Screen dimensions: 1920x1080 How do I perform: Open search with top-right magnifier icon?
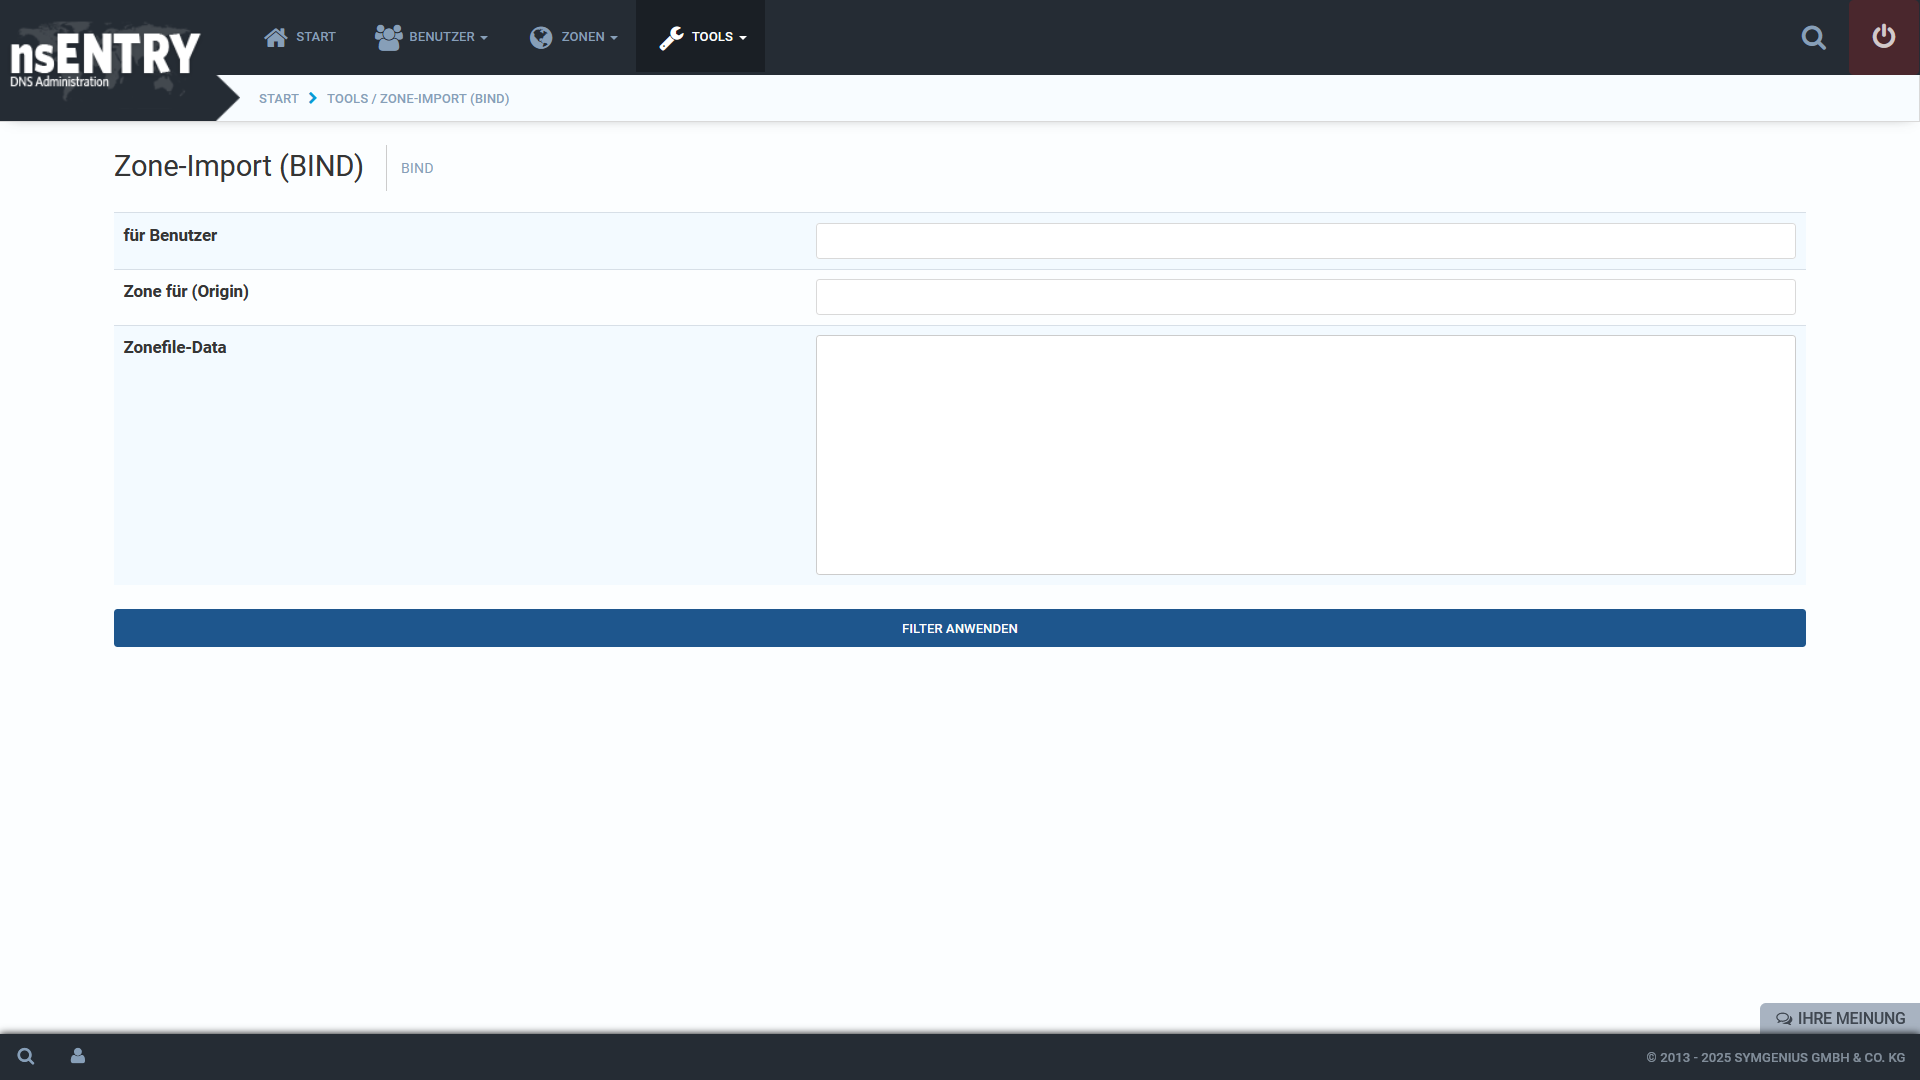[x=1813, y=38]
